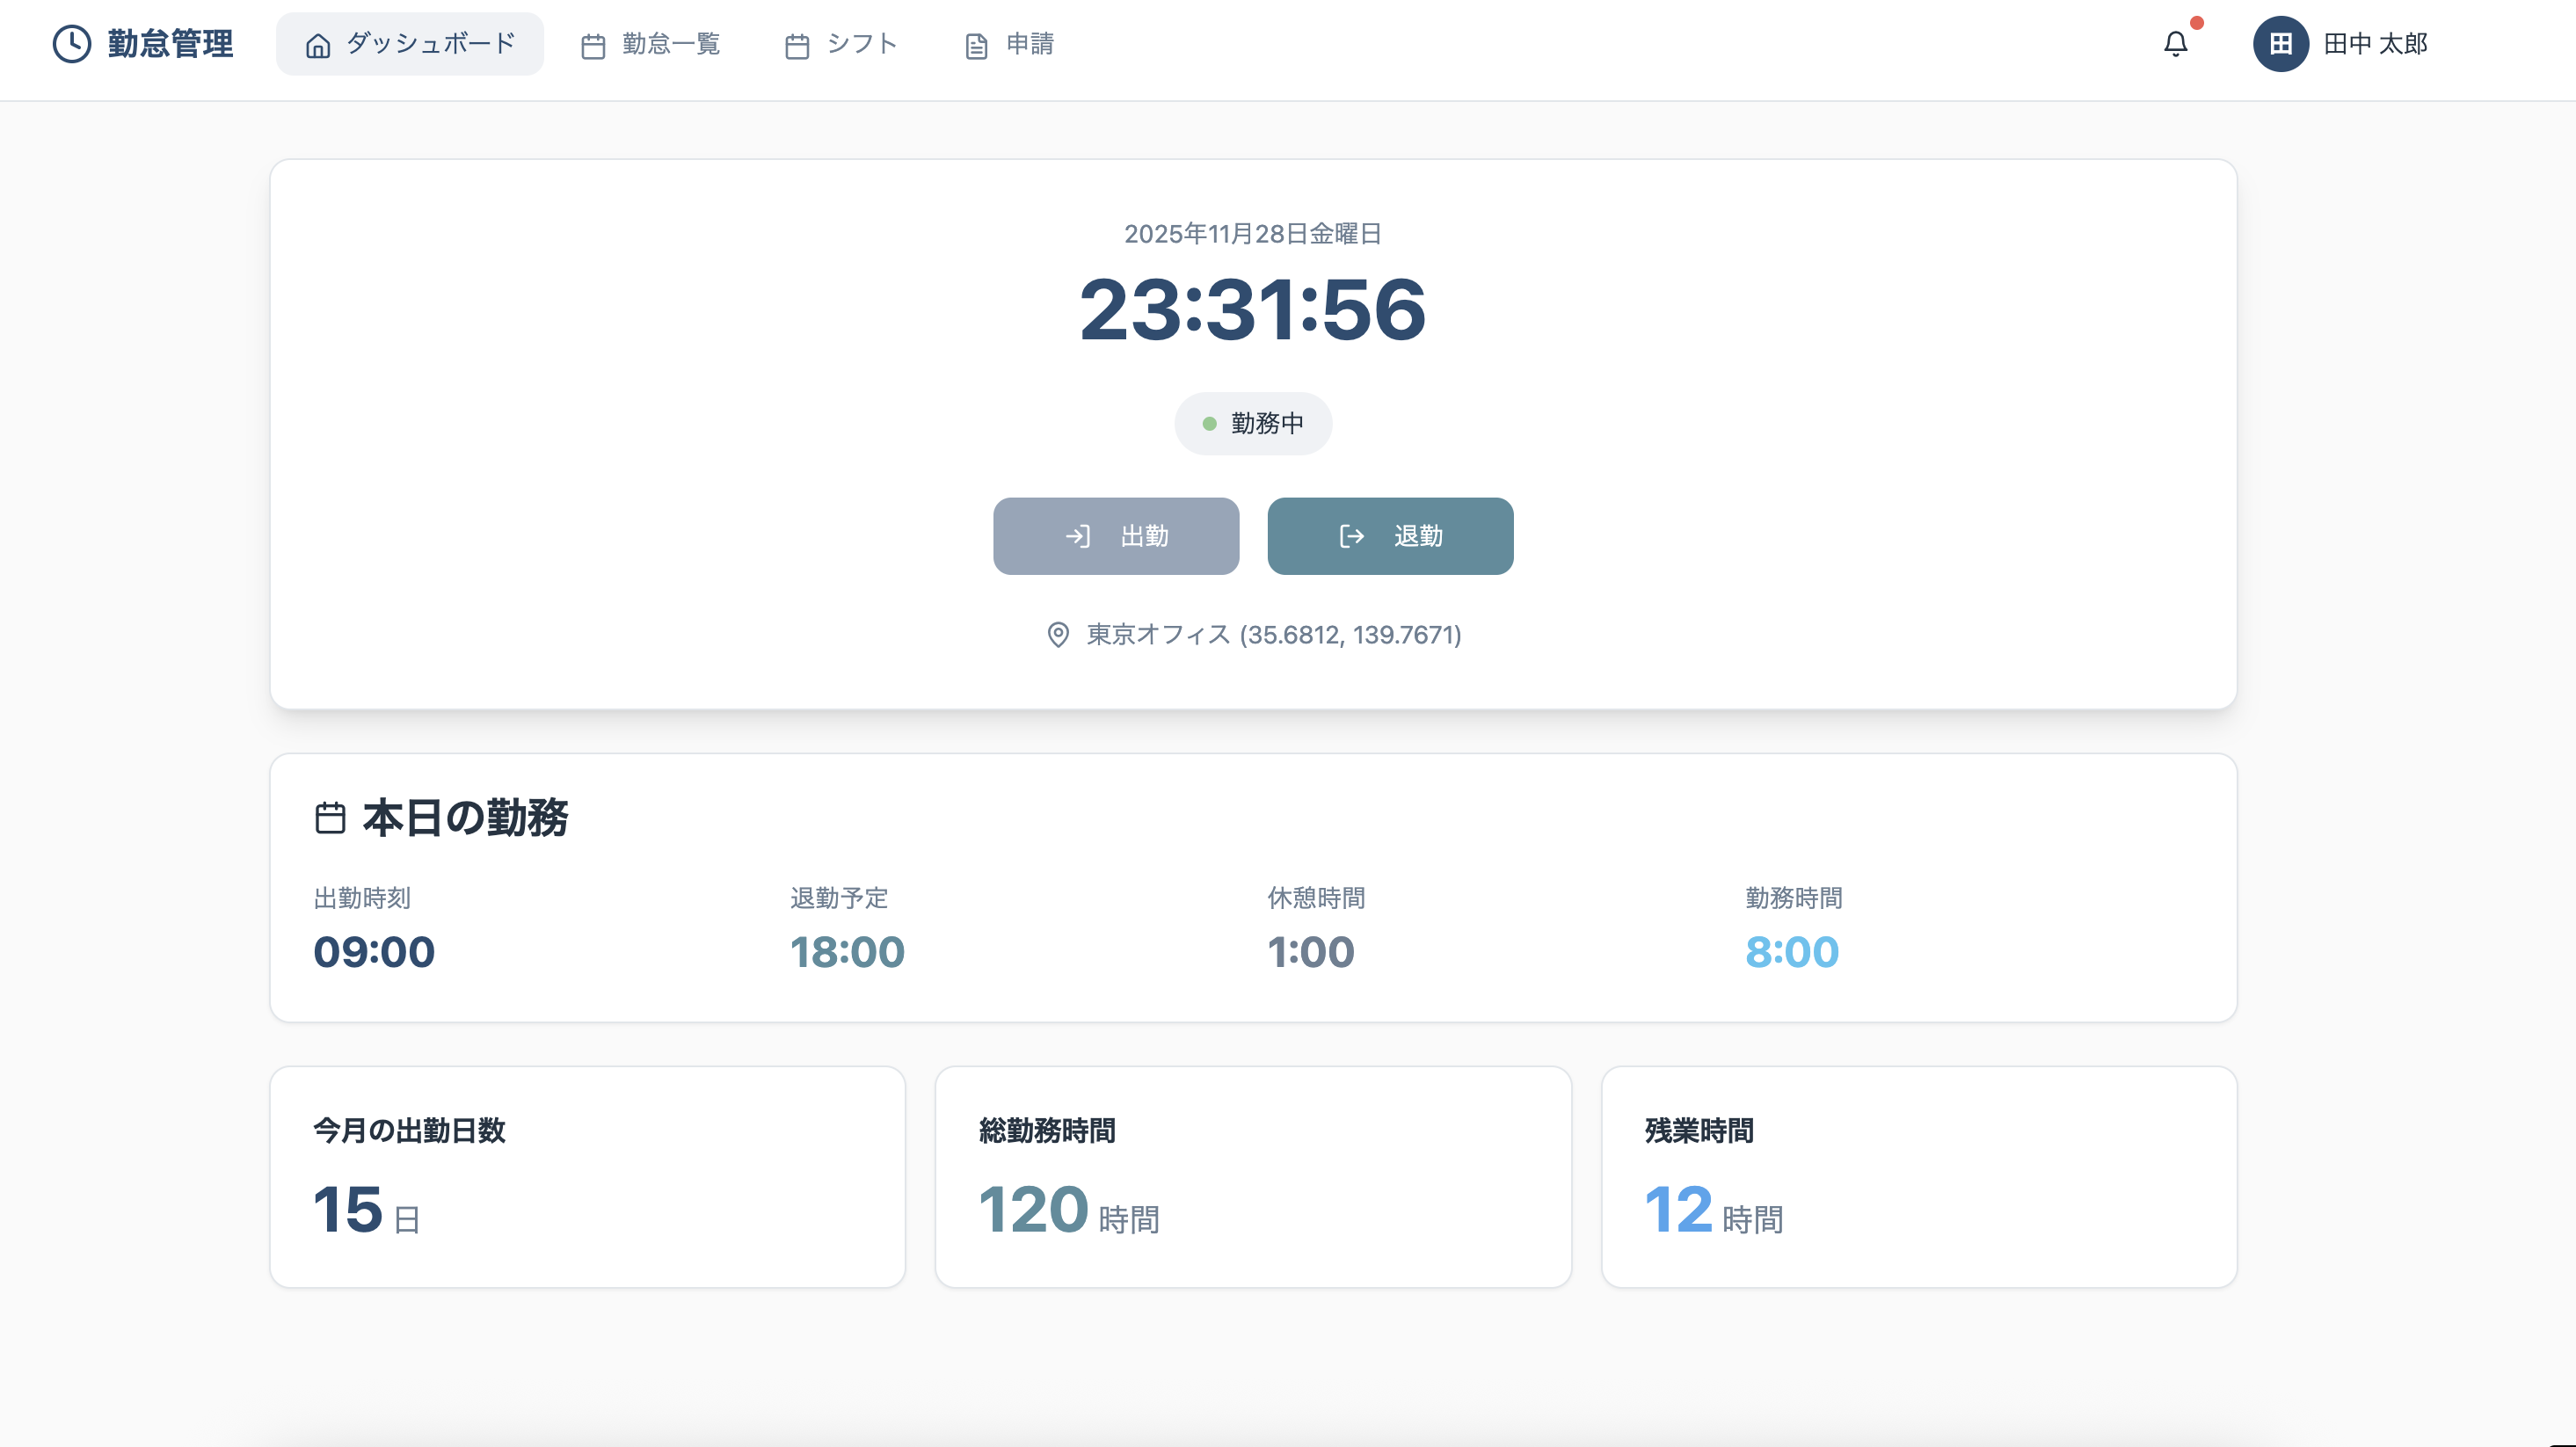Click calendar icon beside 本日の勤務
The height and width of the screenshot is (1447, 2576).
point(330,818)
